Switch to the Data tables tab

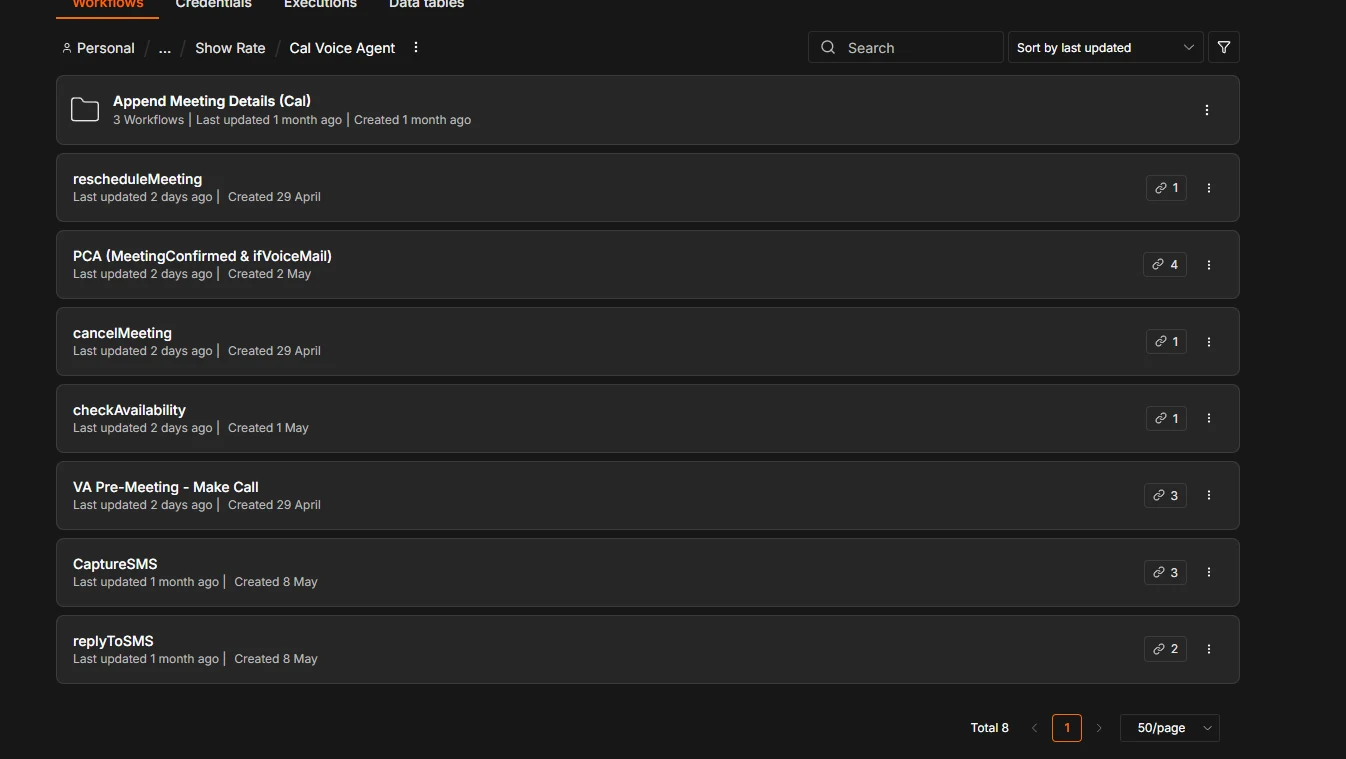426,4
